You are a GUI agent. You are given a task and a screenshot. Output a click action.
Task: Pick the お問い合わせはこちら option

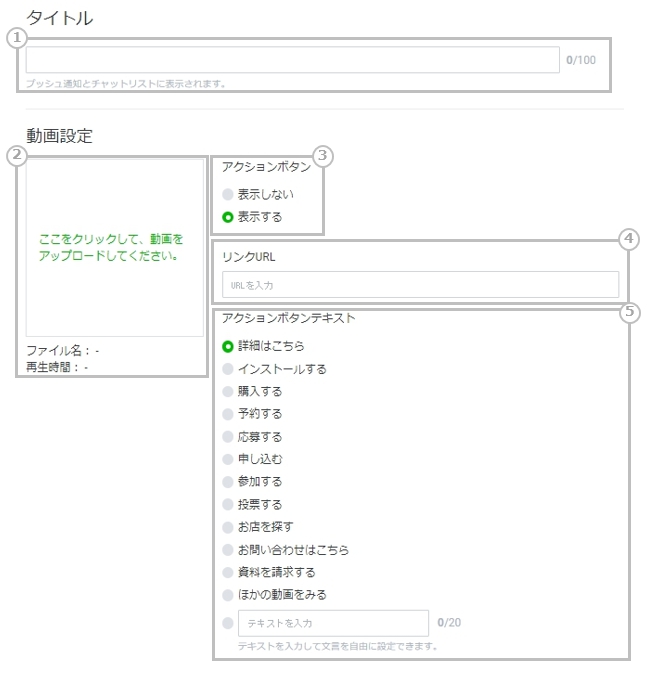pos(228,549)
